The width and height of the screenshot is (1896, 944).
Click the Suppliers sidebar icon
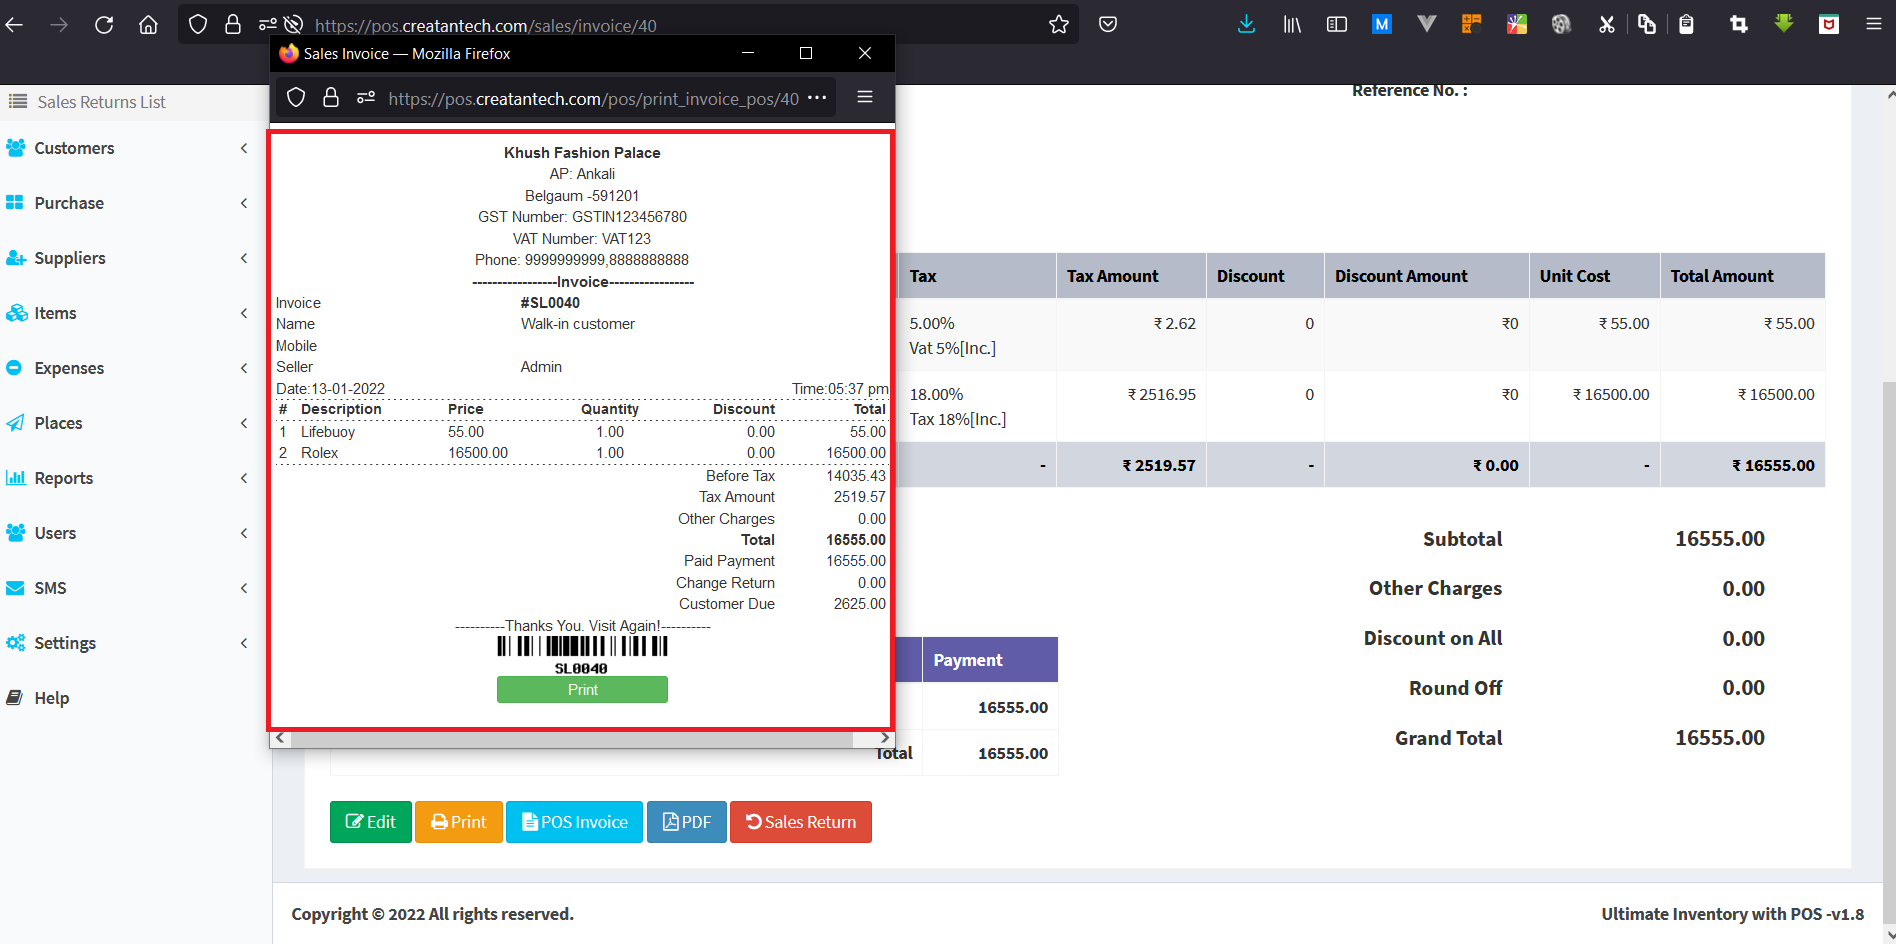coord(15,258)
